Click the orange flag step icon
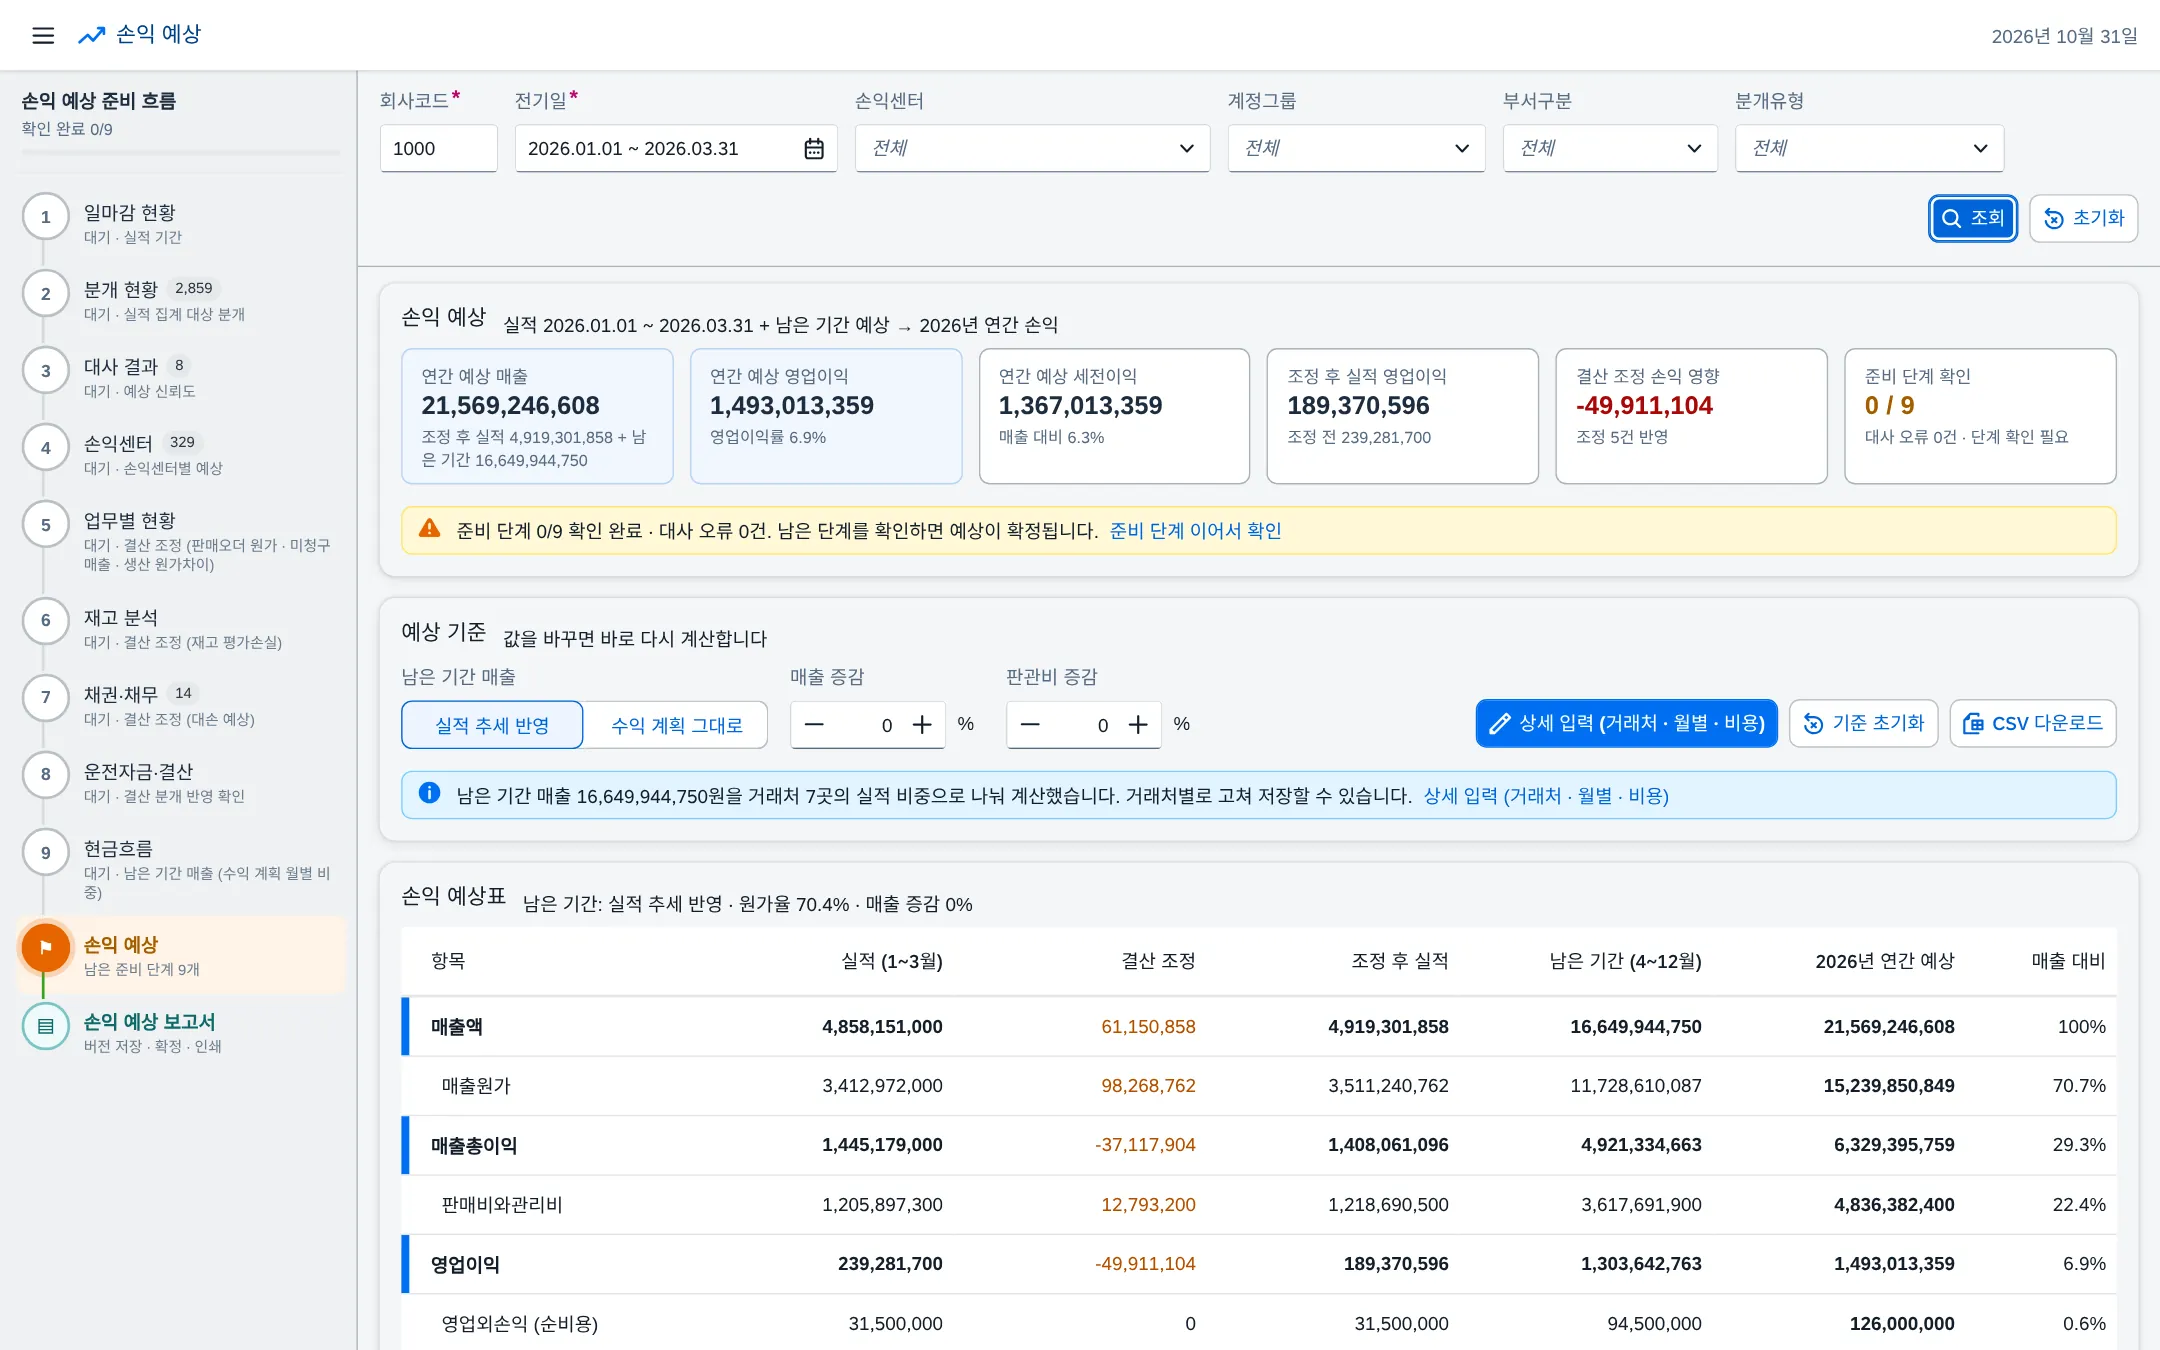Screen dimensions: 2160x1350 coord(46,947)
